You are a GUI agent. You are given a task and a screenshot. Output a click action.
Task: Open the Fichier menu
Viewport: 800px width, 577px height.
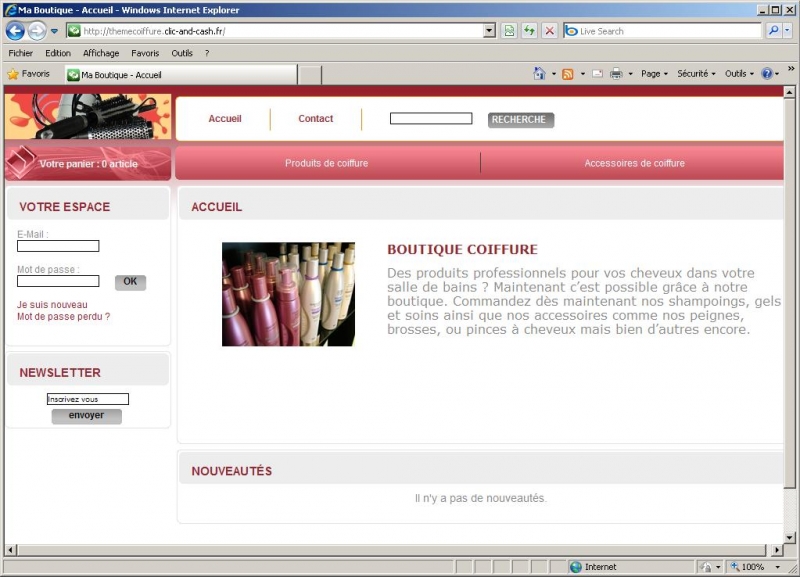point(20,53)
